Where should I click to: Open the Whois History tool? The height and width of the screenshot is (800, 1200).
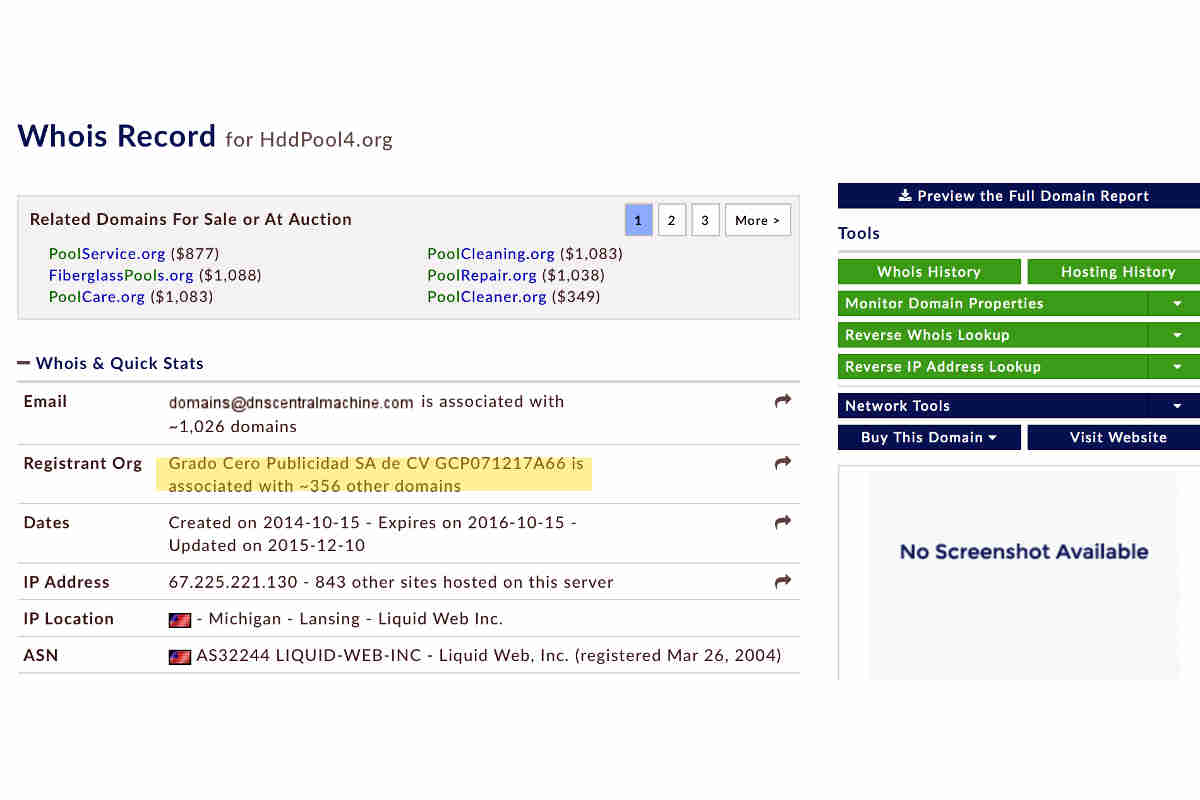[x=929, y=272]
